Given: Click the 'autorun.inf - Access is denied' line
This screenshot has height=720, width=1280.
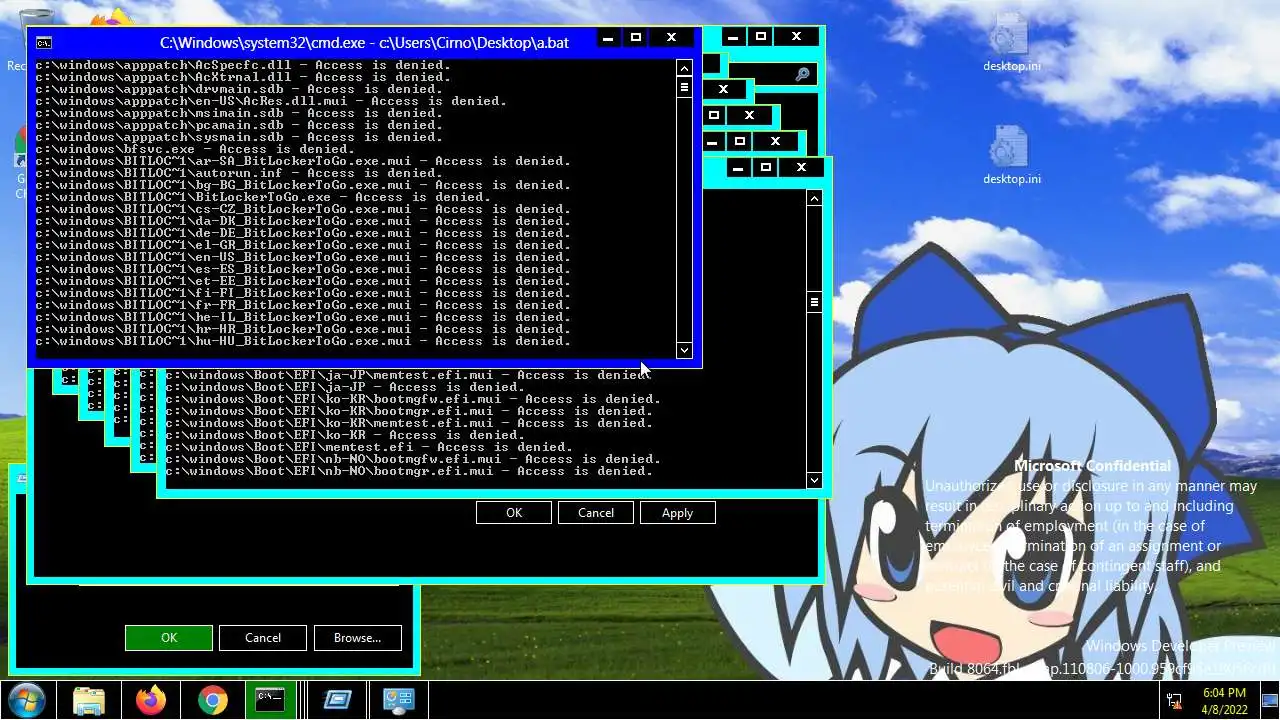Looking at the screenshot, I should (238, 173).
